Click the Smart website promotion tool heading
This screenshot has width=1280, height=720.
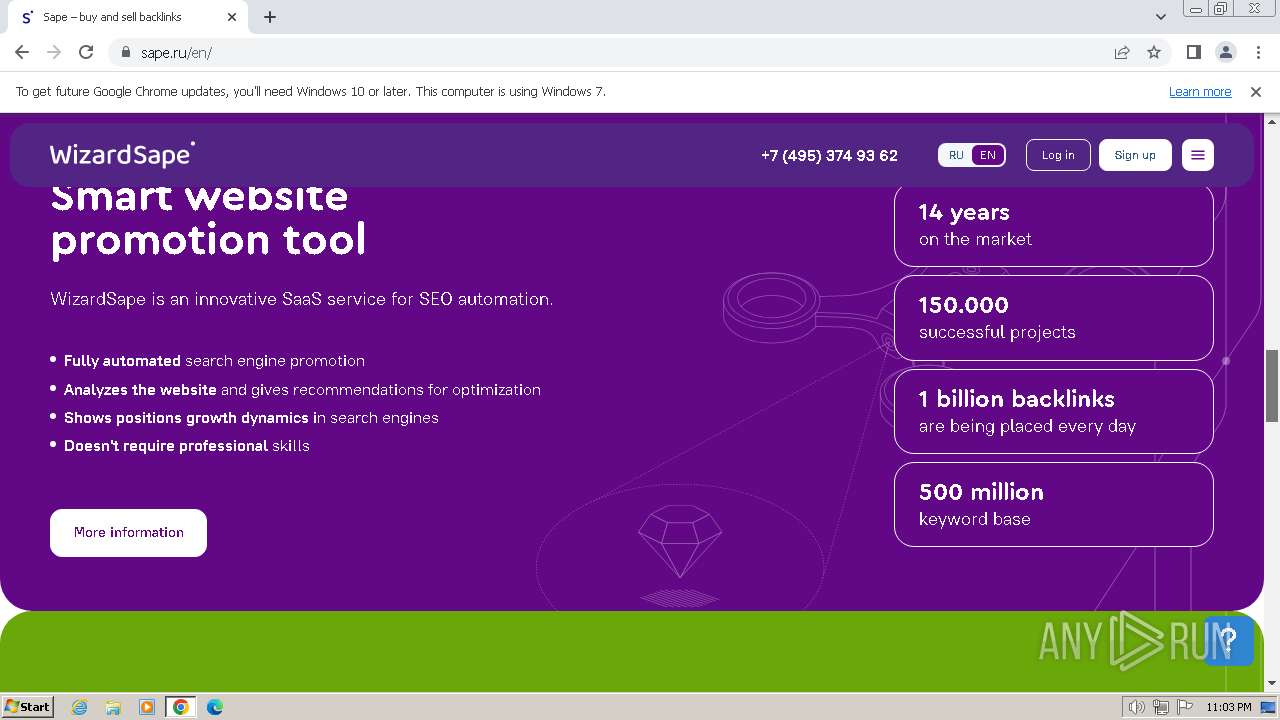[x=208, y=218]
